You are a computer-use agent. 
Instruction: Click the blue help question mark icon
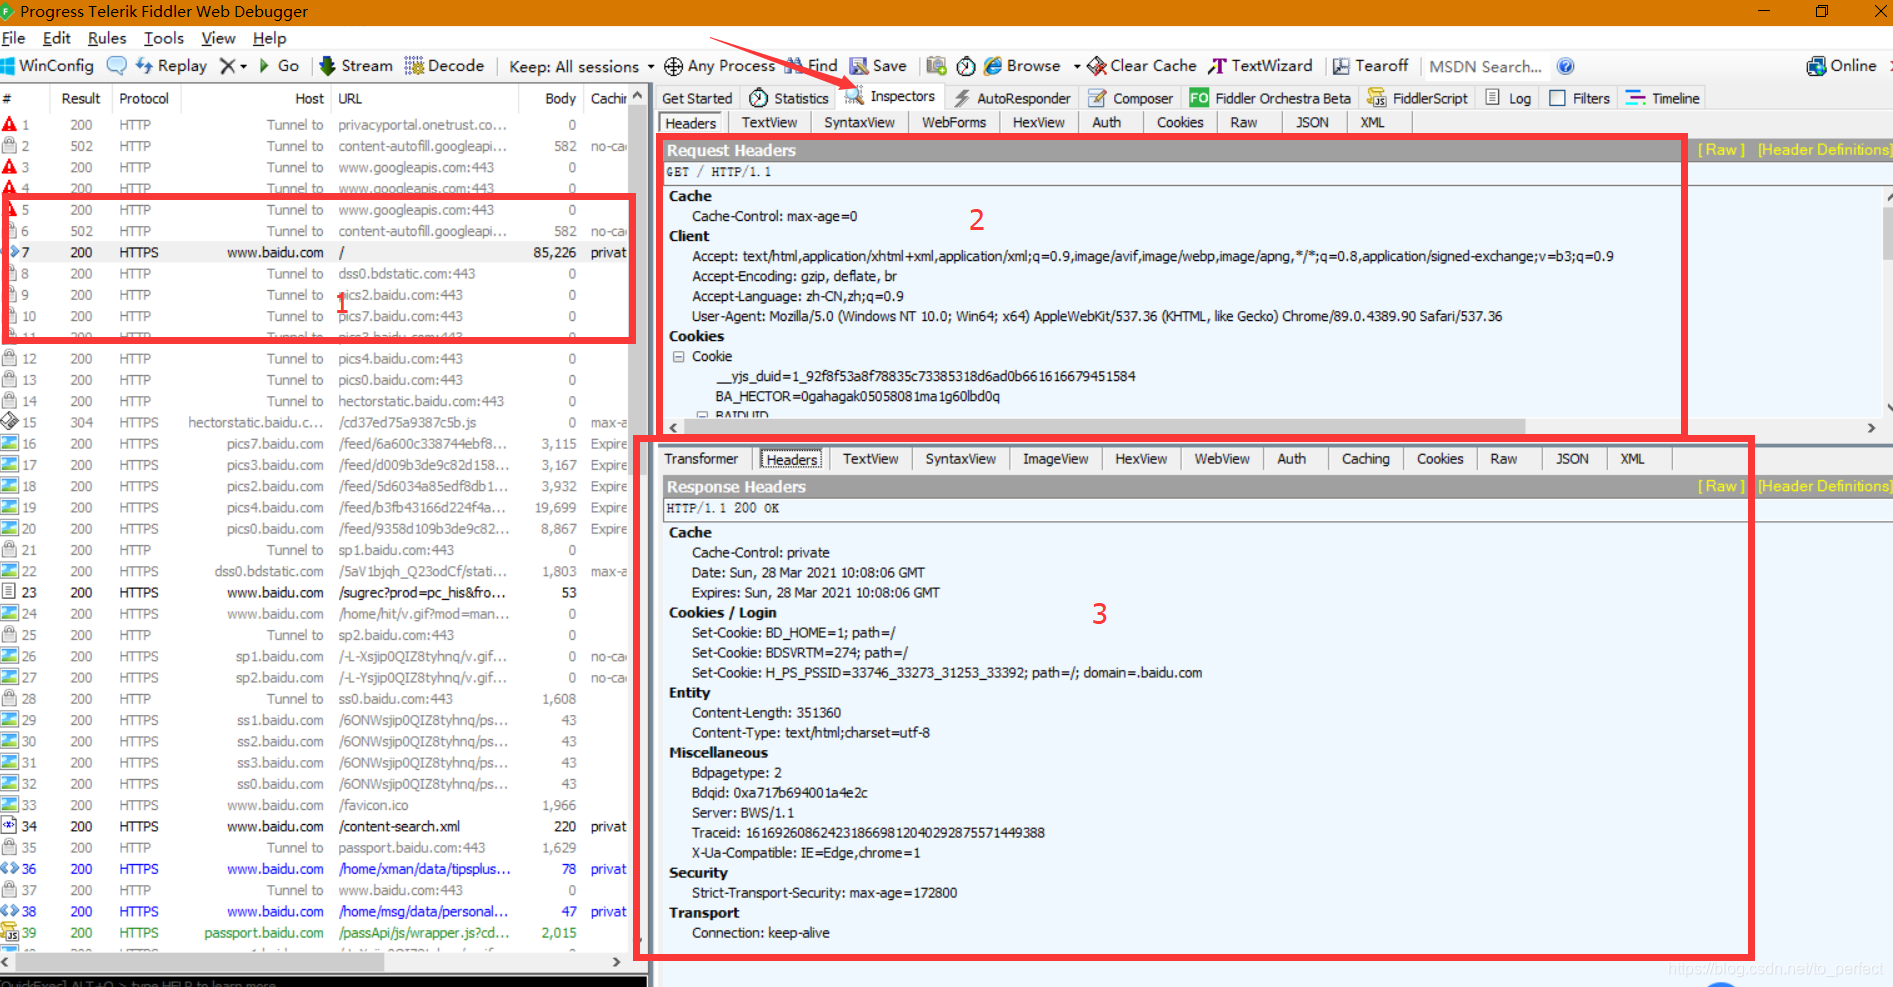(x=1566, y=66)
